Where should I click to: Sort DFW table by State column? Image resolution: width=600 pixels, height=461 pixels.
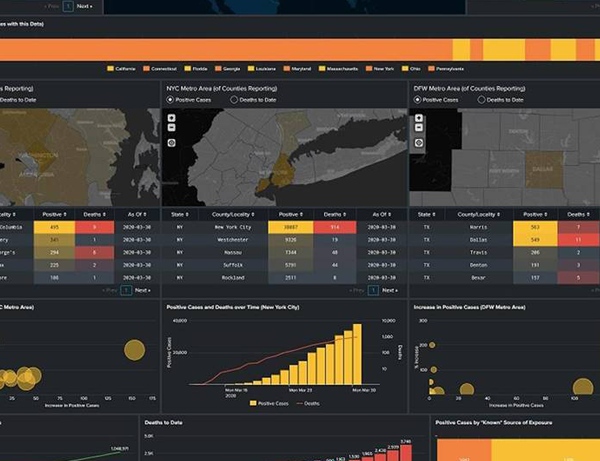(426, 214)
